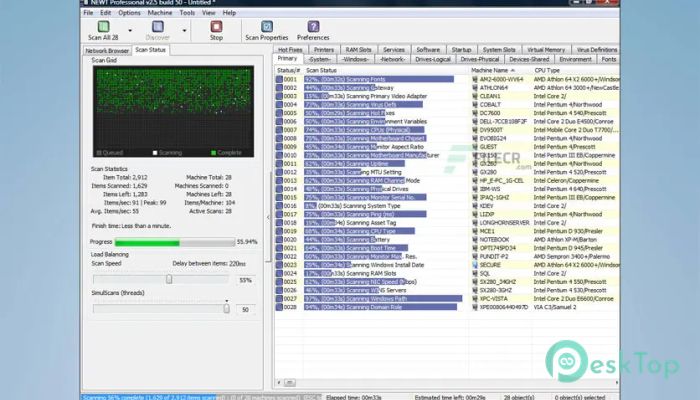
Task: Open the Virtual Memory tab
Action: coord(546,50)
